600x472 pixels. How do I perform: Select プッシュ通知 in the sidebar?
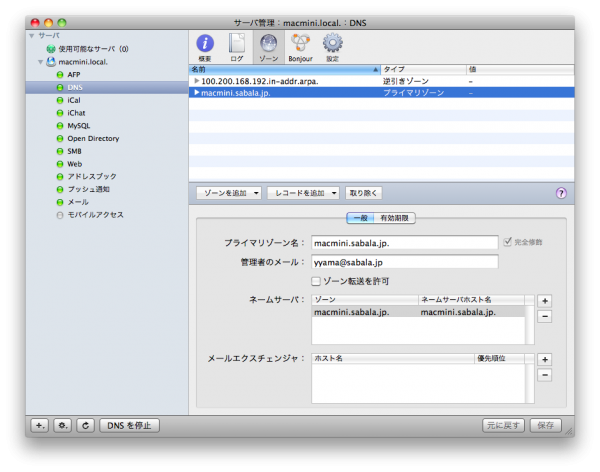(x=89, y=189)
